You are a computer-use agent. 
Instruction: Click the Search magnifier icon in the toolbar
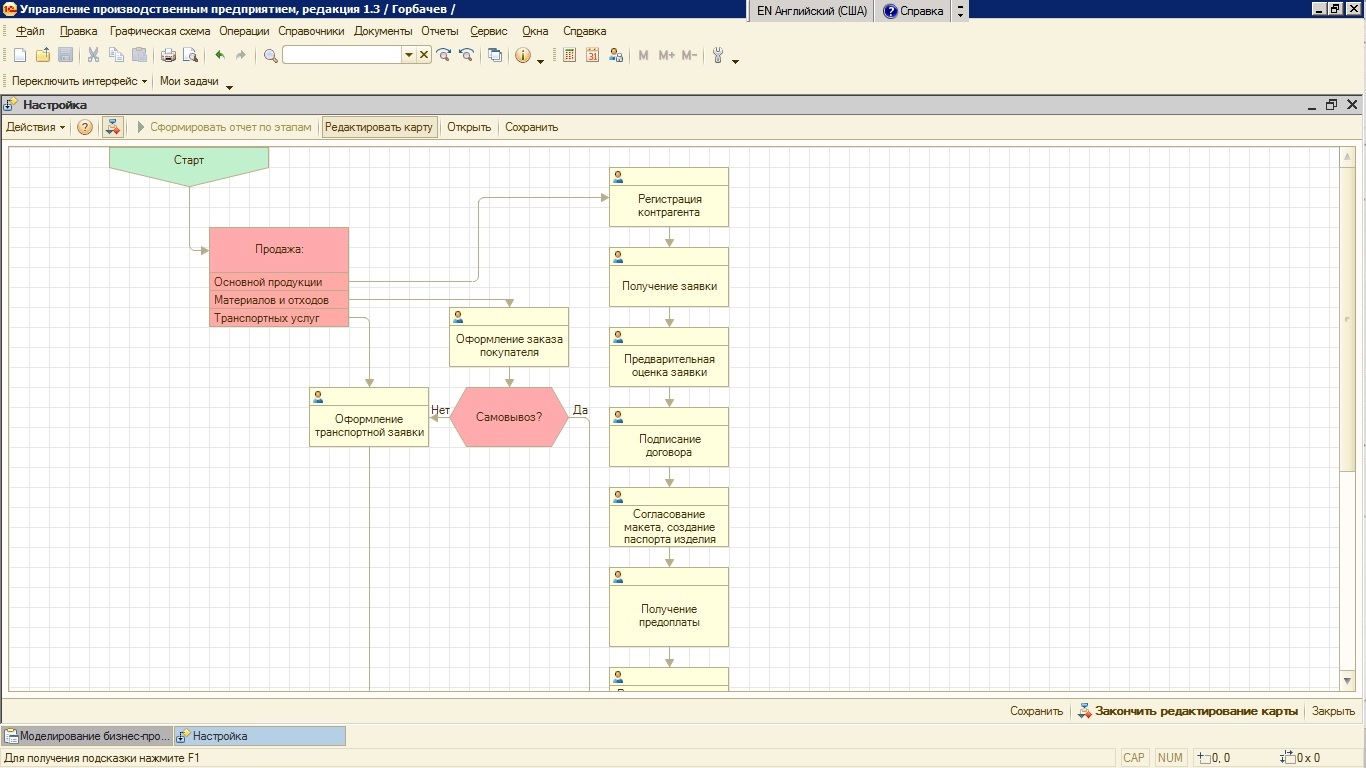click(x=270, y=56)
